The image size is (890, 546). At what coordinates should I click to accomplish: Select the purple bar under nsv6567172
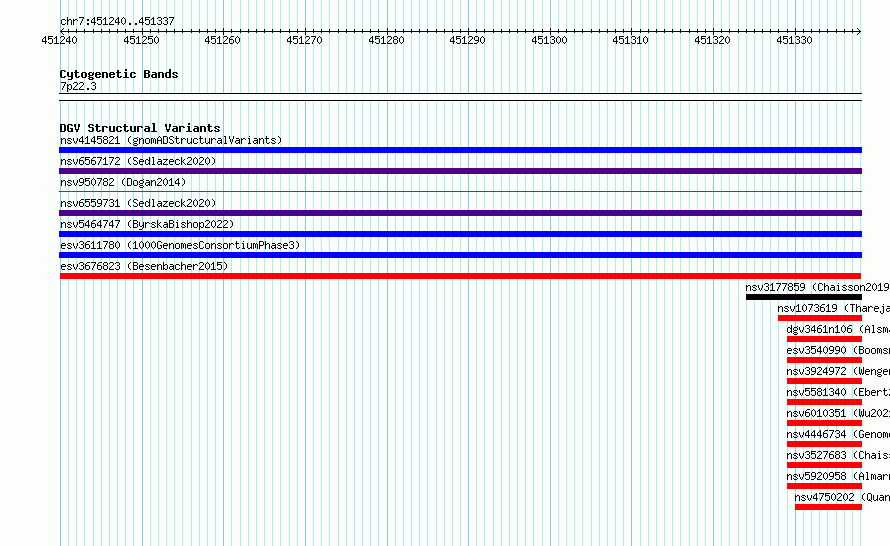460,171
